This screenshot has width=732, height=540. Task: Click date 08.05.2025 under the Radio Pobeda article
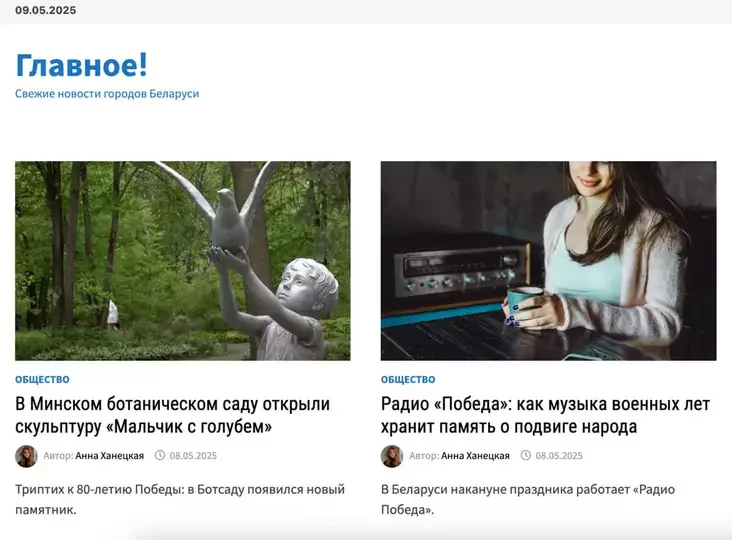coord(559,456)
